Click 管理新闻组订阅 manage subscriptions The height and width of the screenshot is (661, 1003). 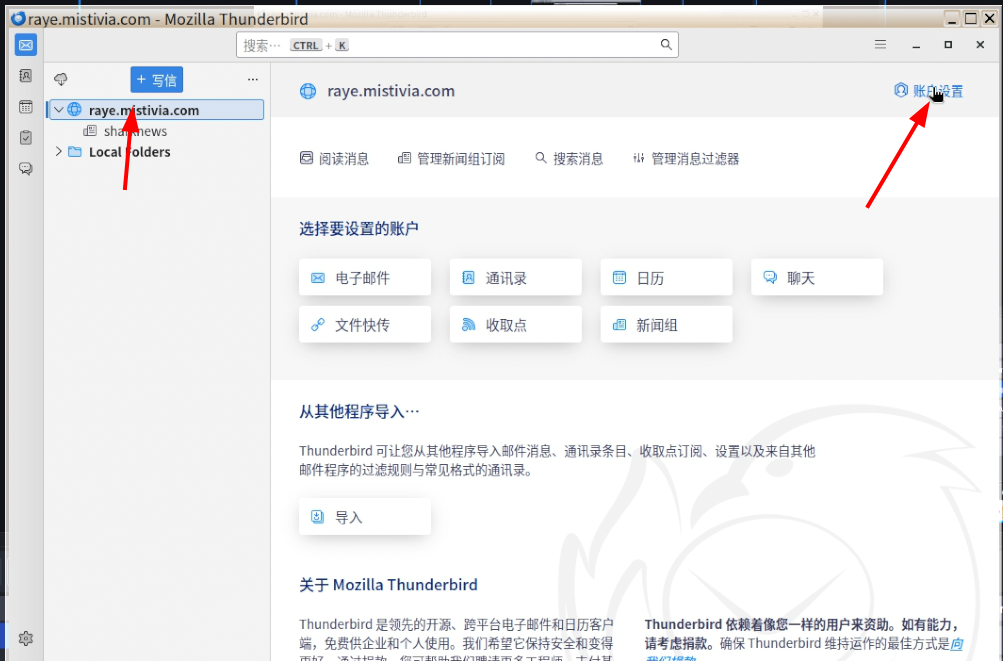(x=451, y=159)
